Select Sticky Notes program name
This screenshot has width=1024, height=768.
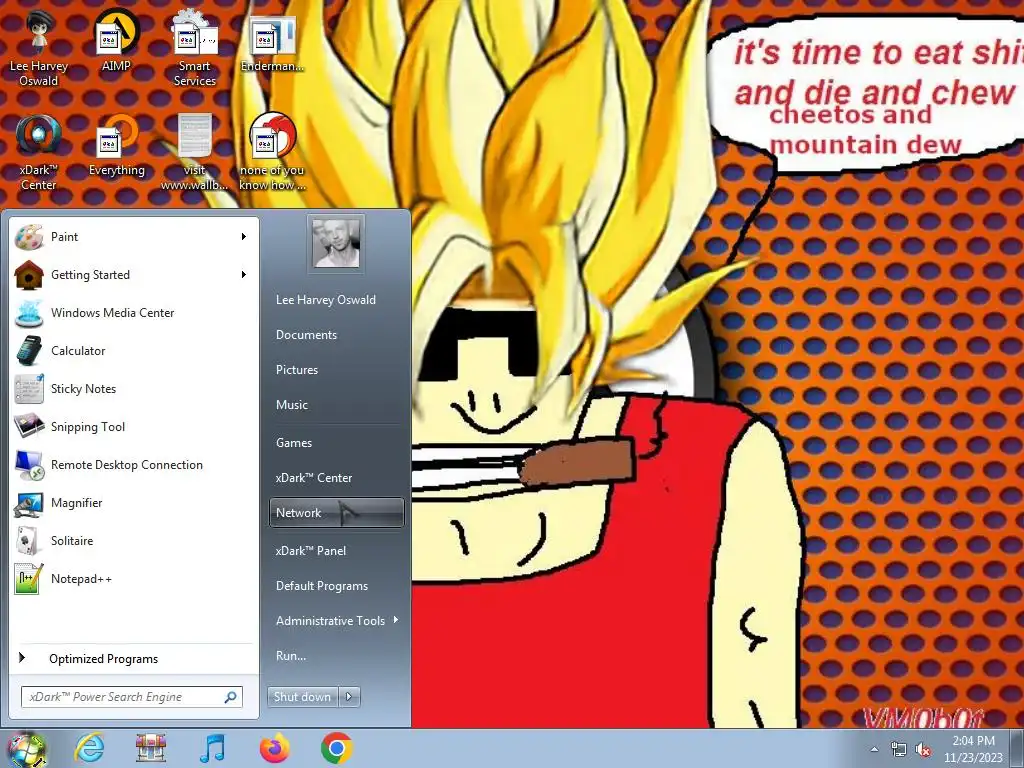point(84,389)
